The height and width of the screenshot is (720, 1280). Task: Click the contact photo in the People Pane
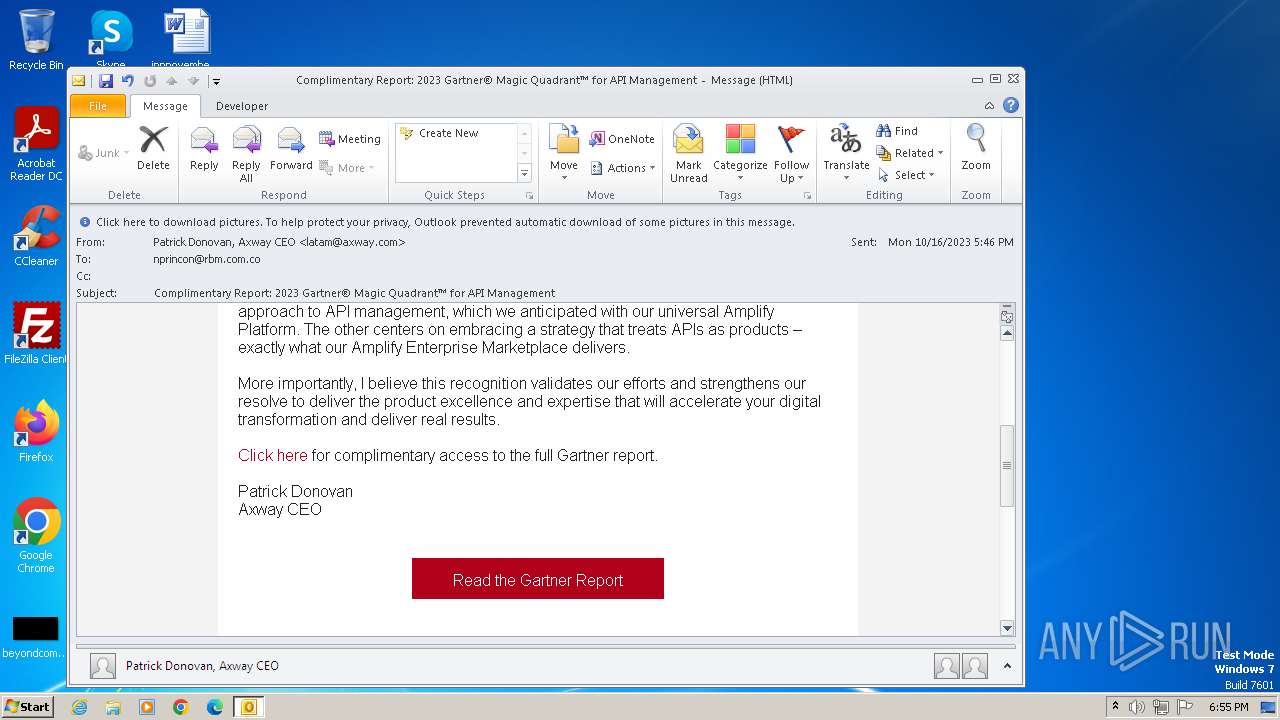[103, 666]
